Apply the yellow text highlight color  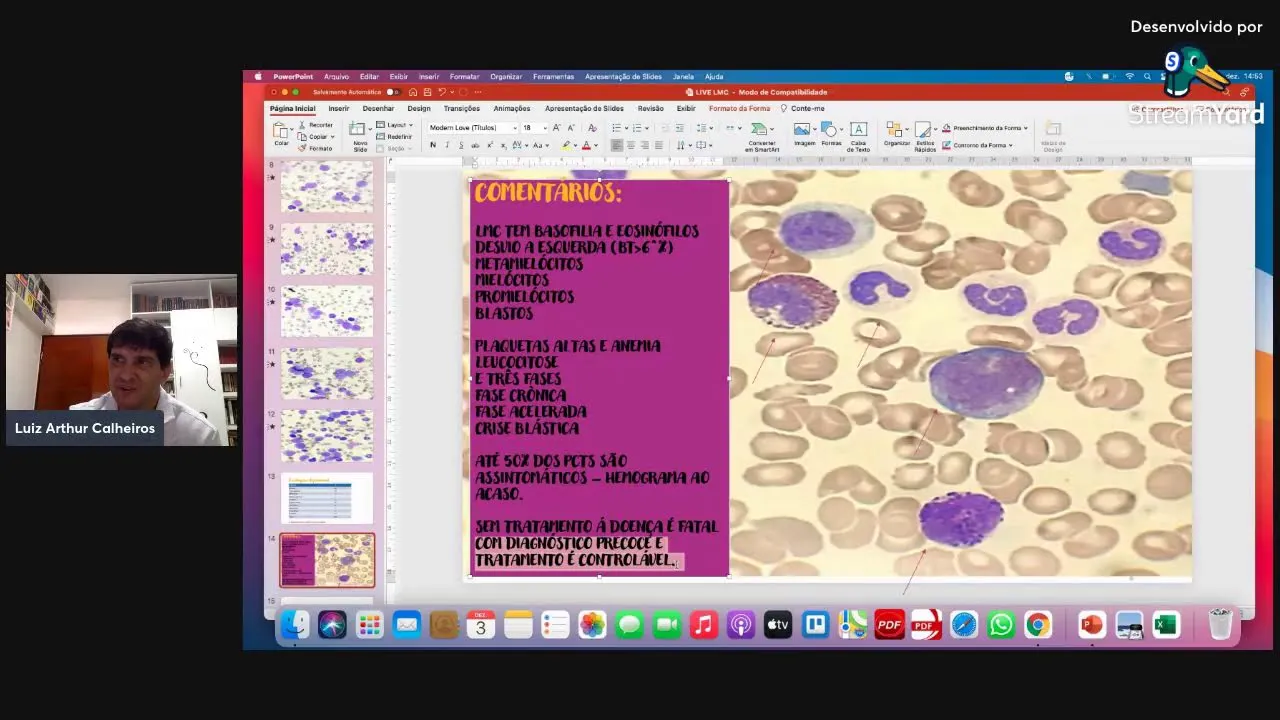click(x=565, y=146)
